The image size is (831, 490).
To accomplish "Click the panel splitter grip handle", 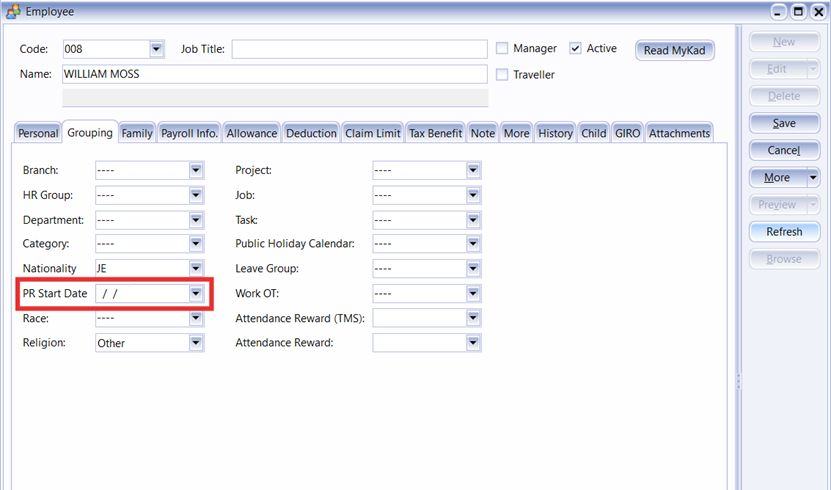I will coord(738,381).
